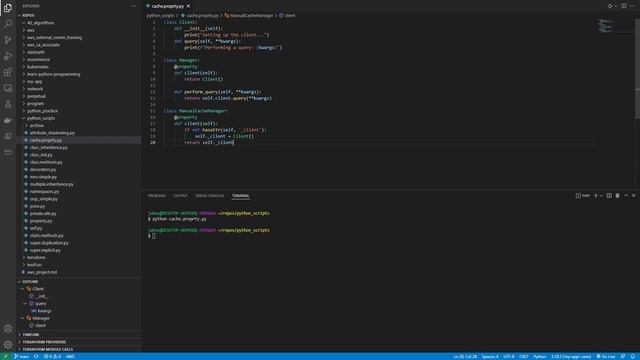Open class_inheritence.py in Explorer
This screenshot has height=360, width=640.
point(79,148)
